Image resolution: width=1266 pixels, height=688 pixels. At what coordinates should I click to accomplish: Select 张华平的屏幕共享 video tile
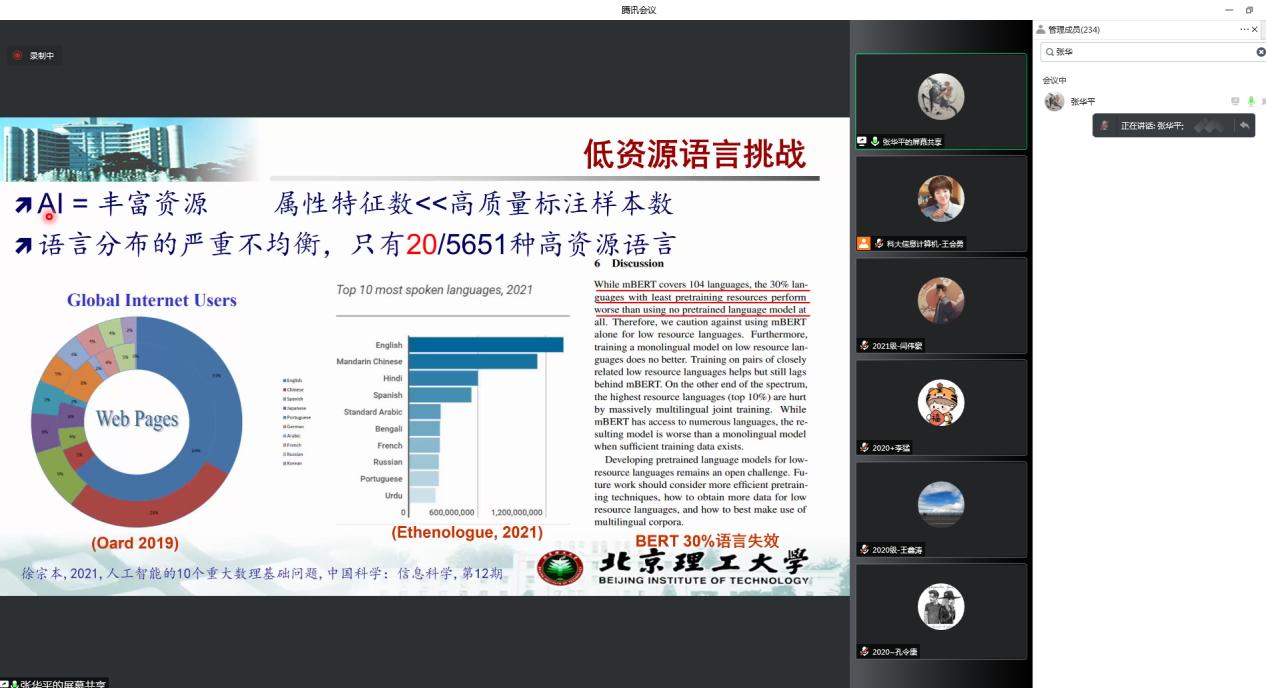tap(941, 102)
